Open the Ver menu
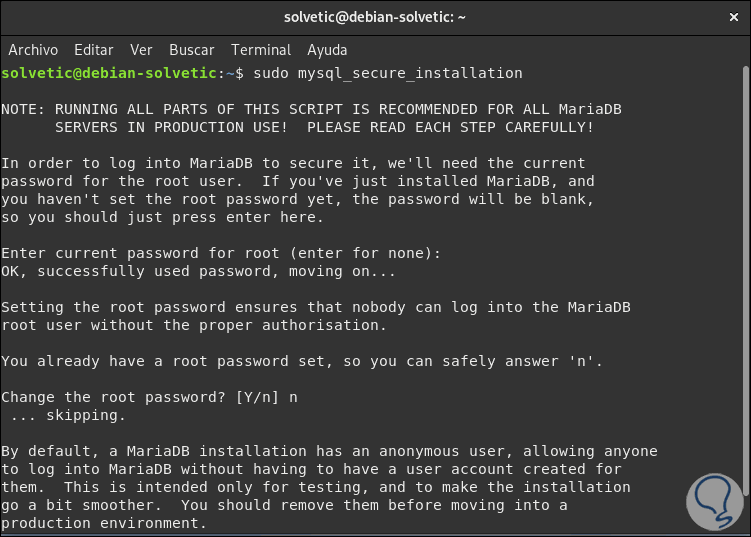 point(141,50)
